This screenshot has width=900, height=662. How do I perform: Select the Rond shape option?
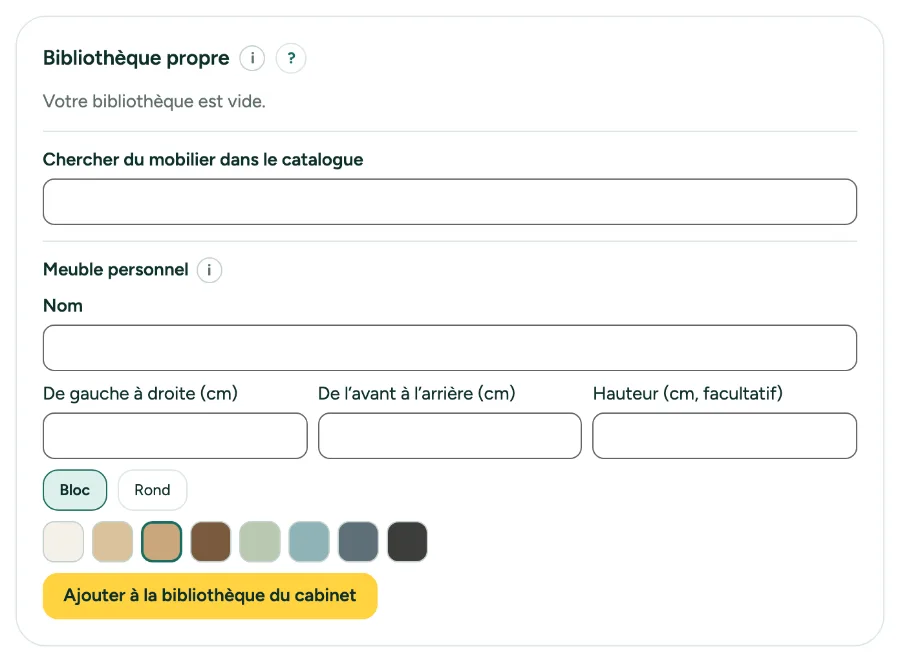pos(153,490)
